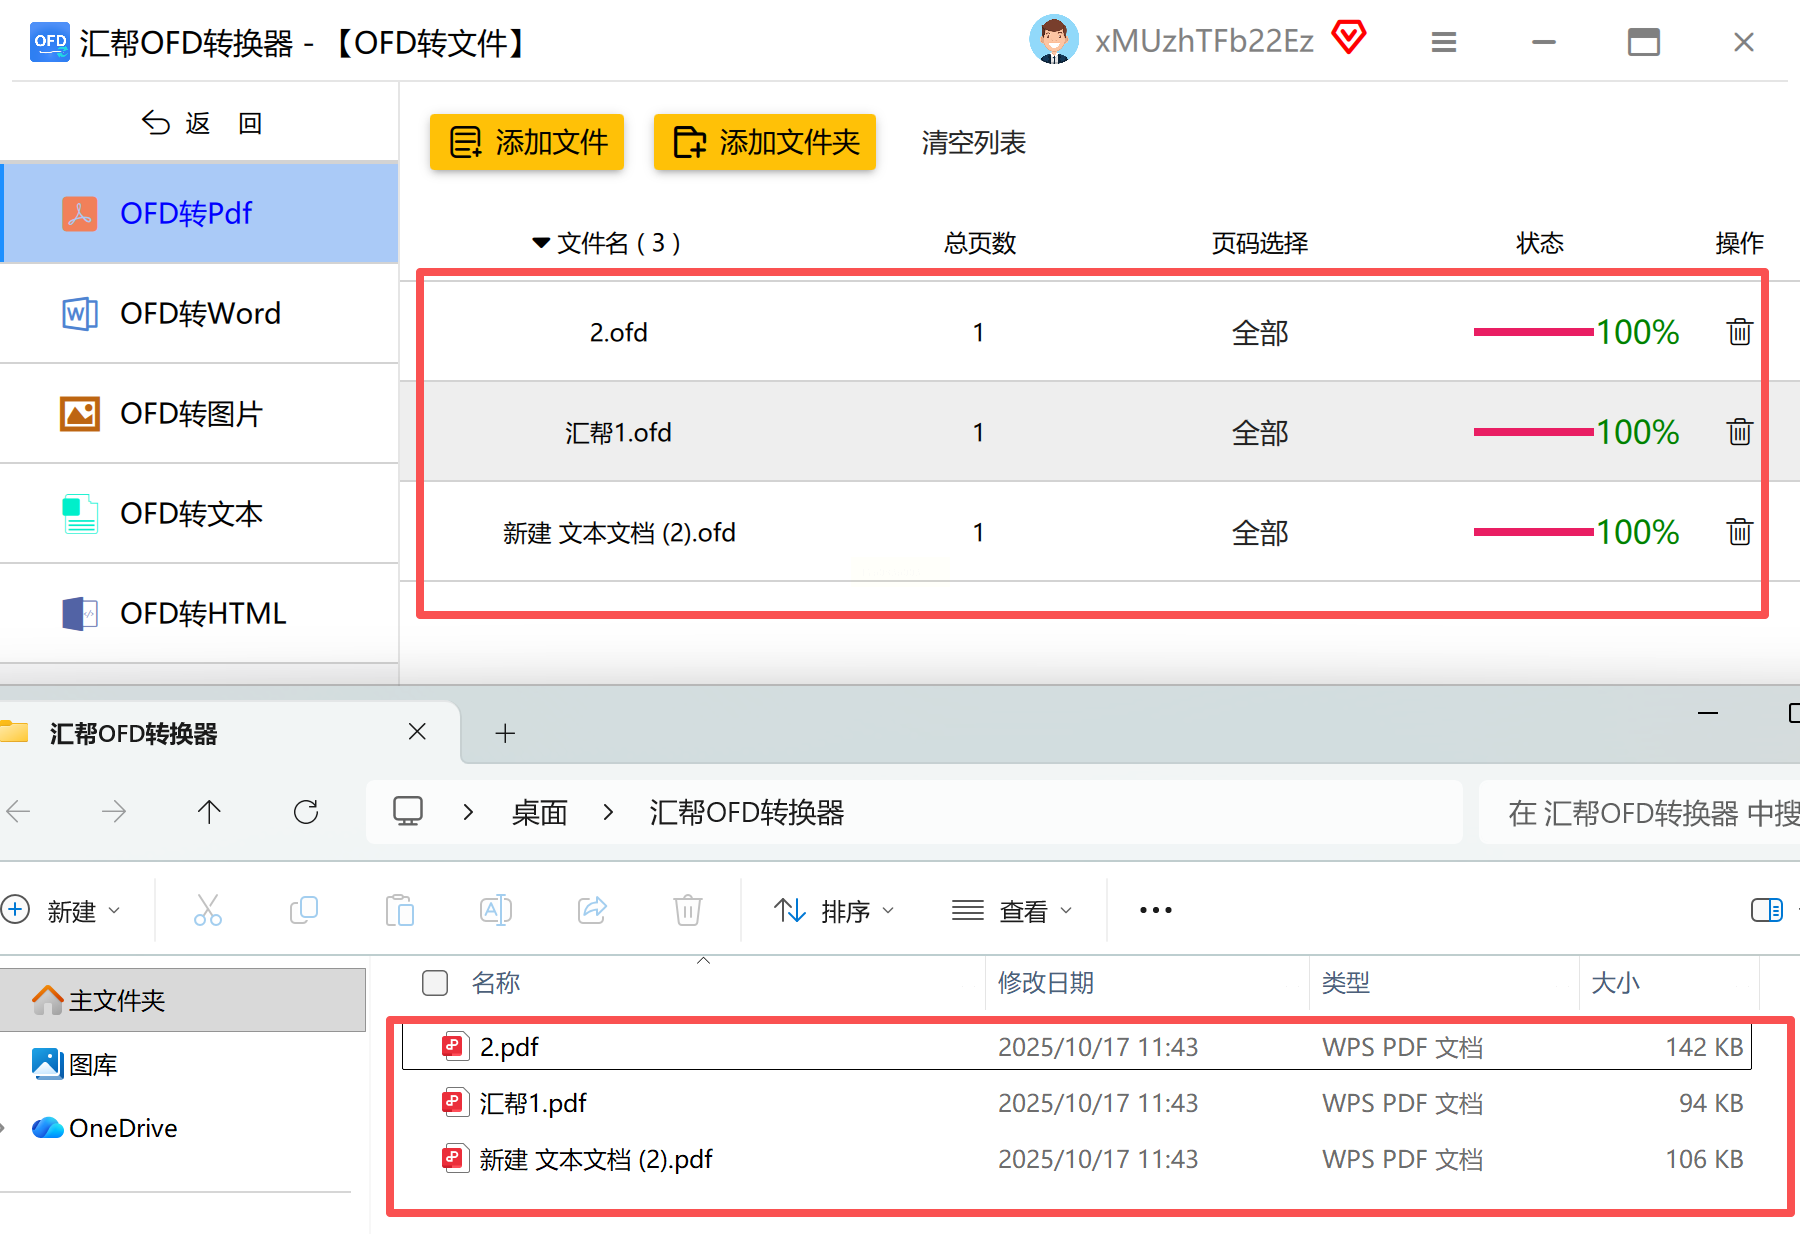Toggle the details pane icon in explorer
Image resolution: width=1800 pixels, height=1234 pixels.
click(1767, 910)
